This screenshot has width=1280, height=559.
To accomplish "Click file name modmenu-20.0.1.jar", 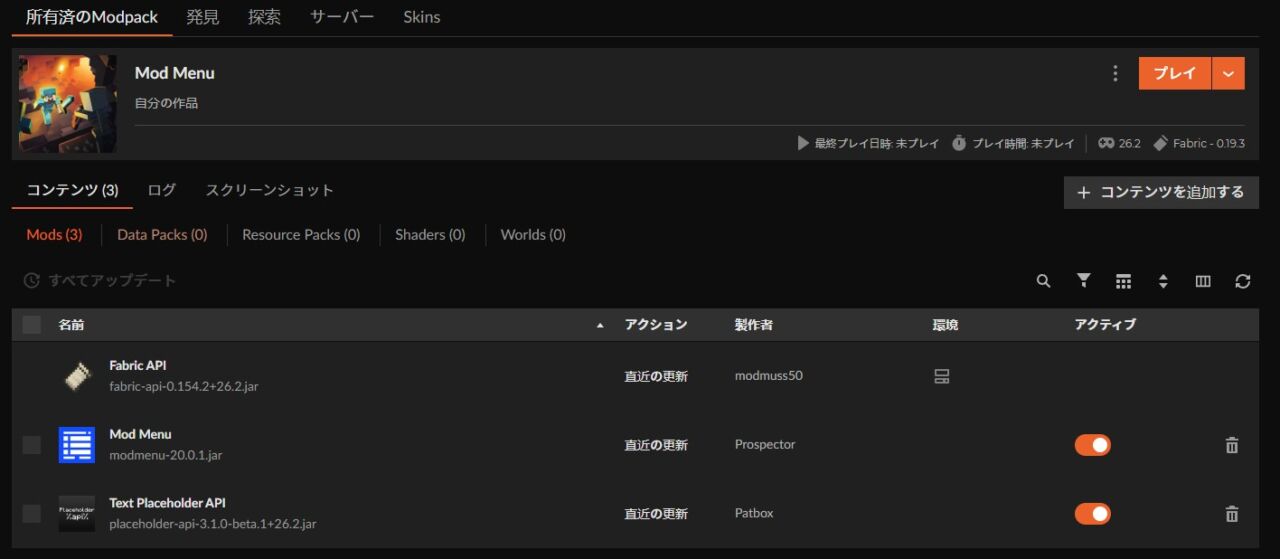I will (x=166, y=455).
